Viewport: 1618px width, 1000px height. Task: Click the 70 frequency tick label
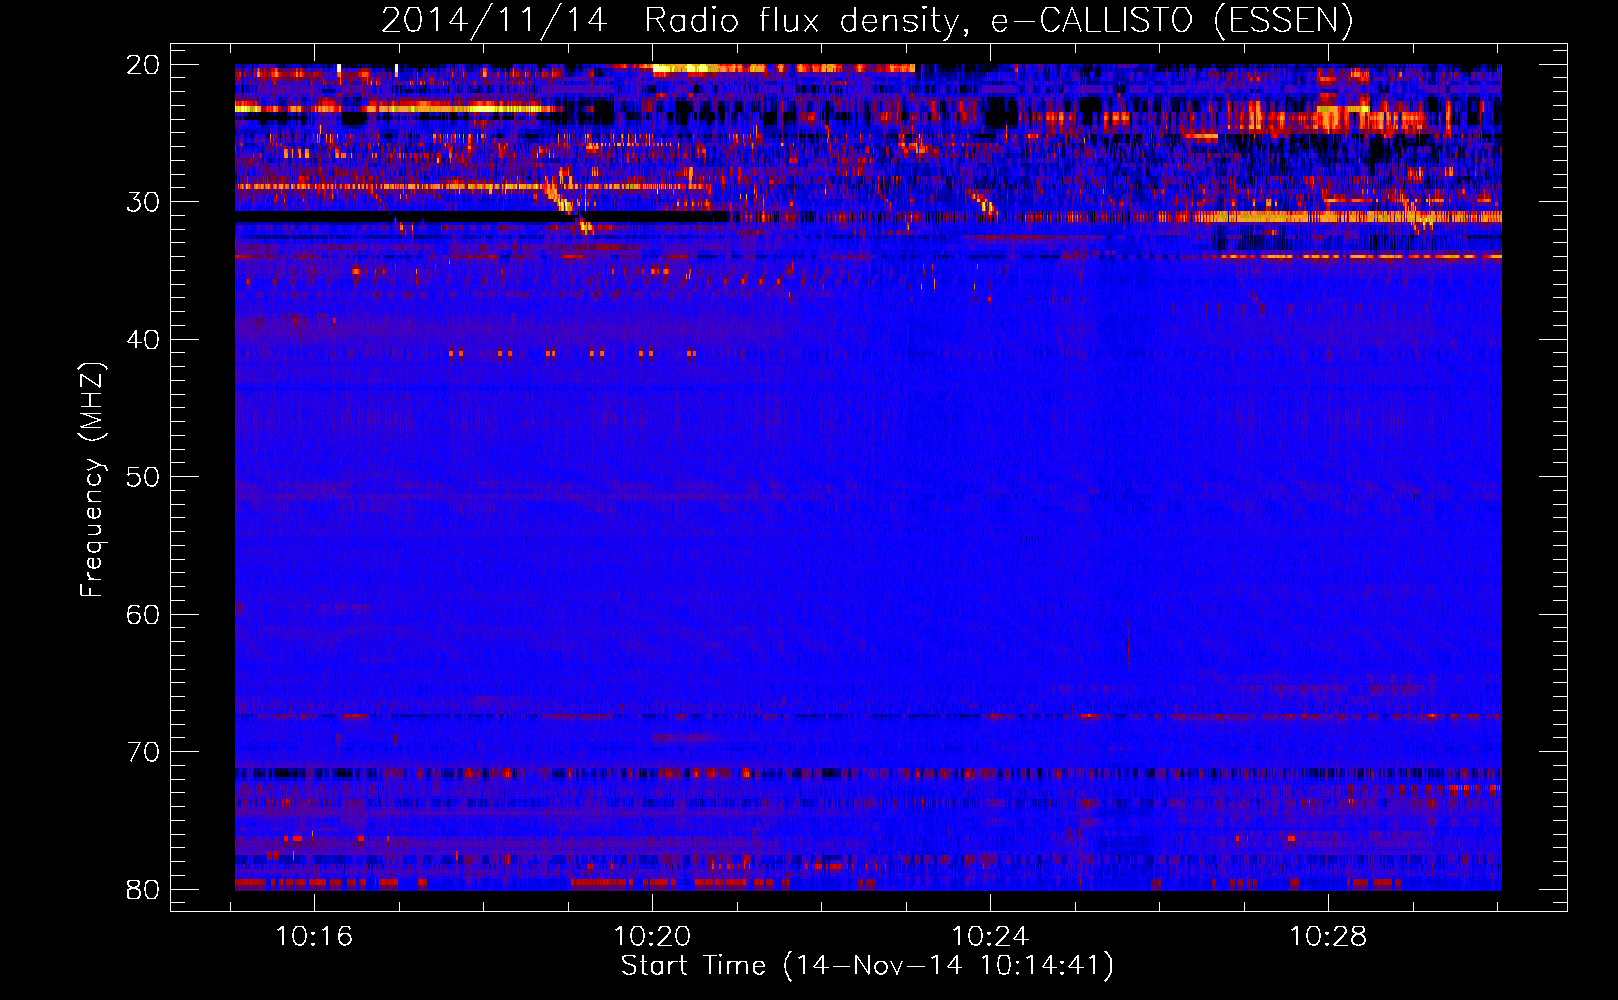point(143,752)
